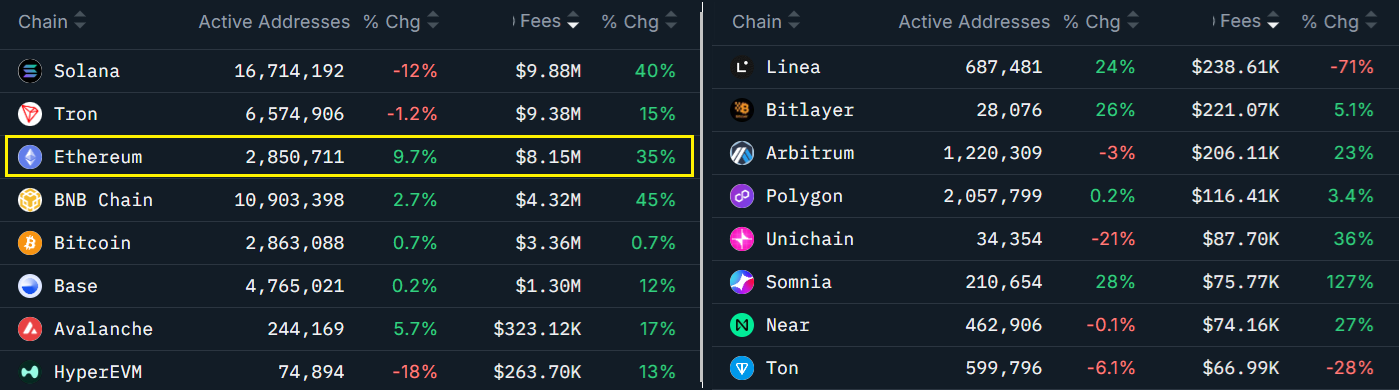Click the Tron chain logo icon
This screenshot has width=1399, height=390.
click(x=30, y=114)
